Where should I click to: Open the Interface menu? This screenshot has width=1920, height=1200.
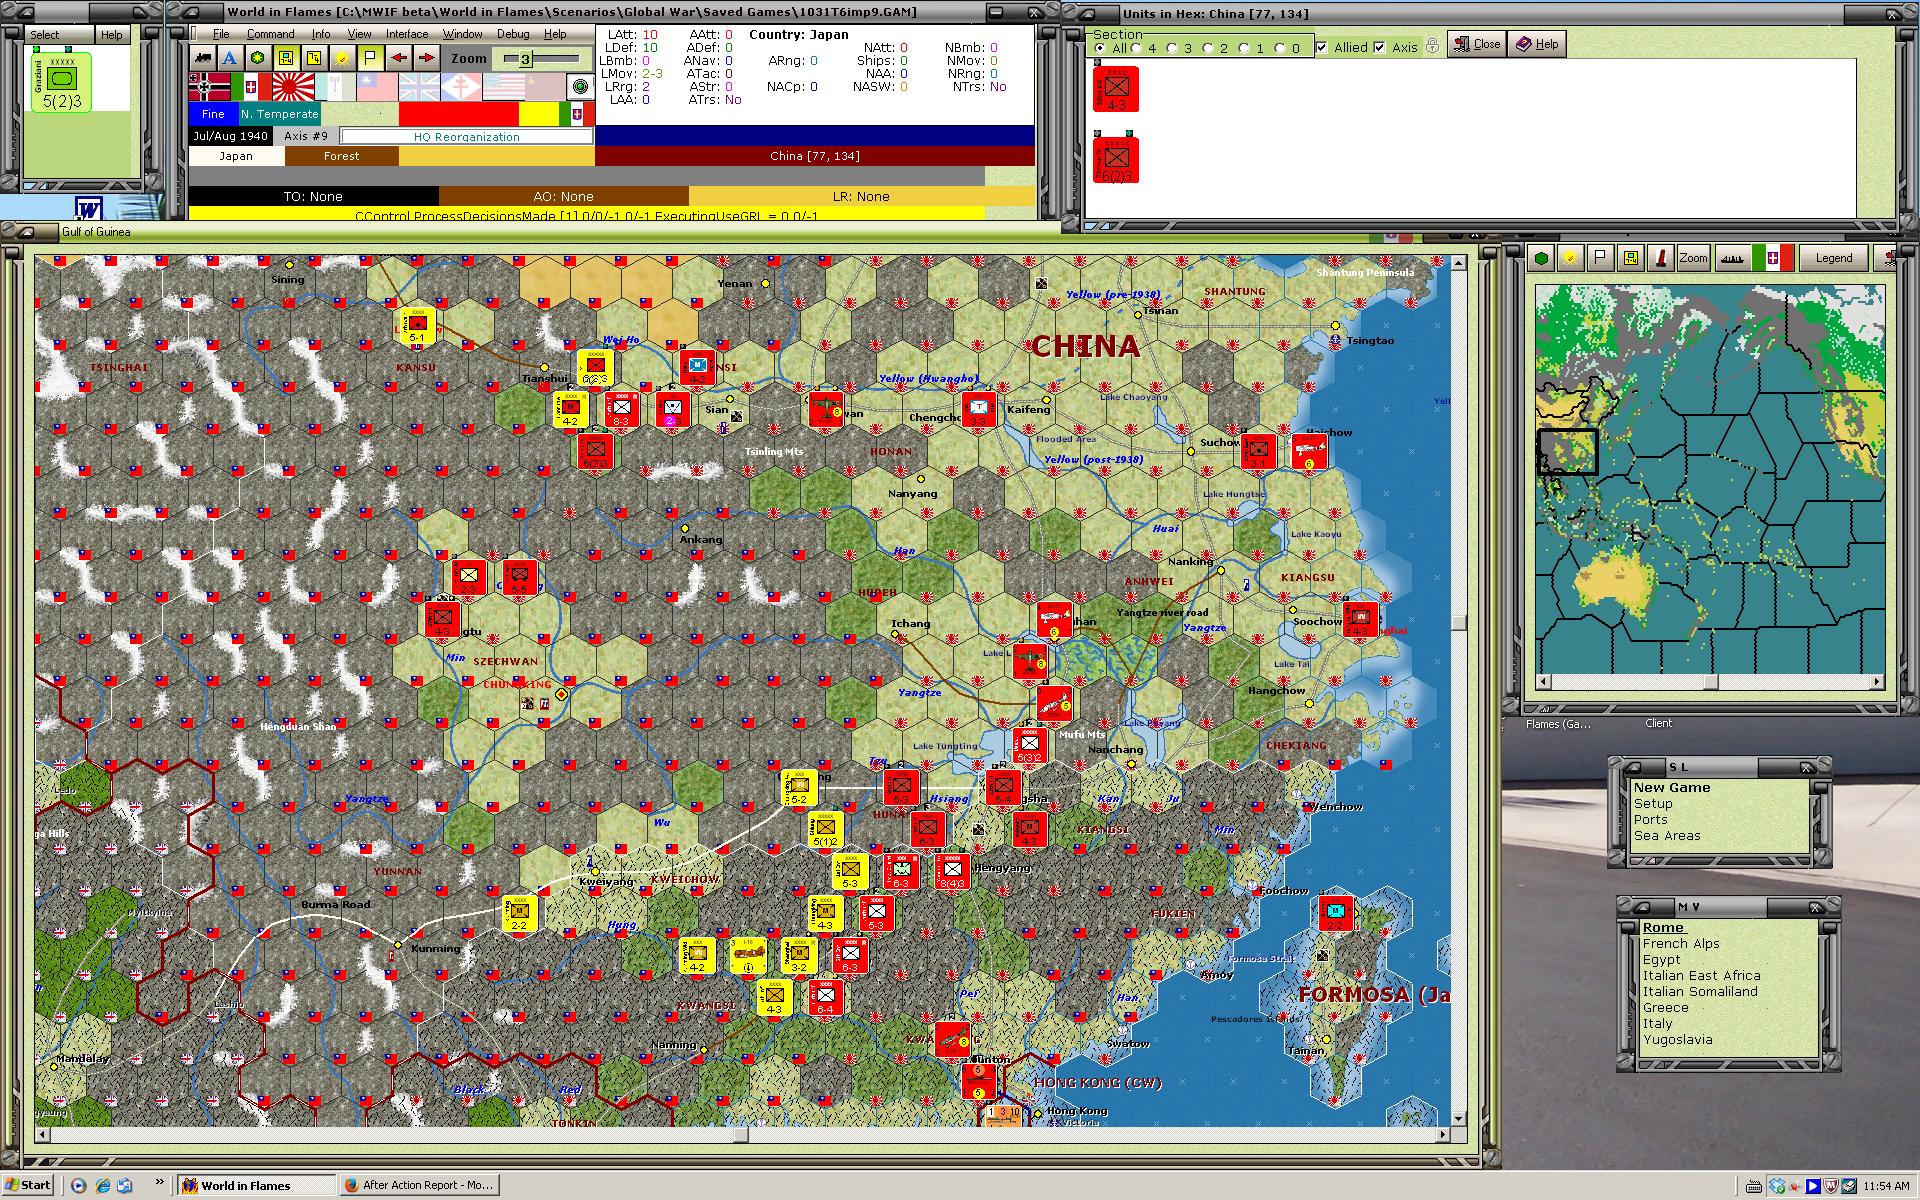[407, 34]
